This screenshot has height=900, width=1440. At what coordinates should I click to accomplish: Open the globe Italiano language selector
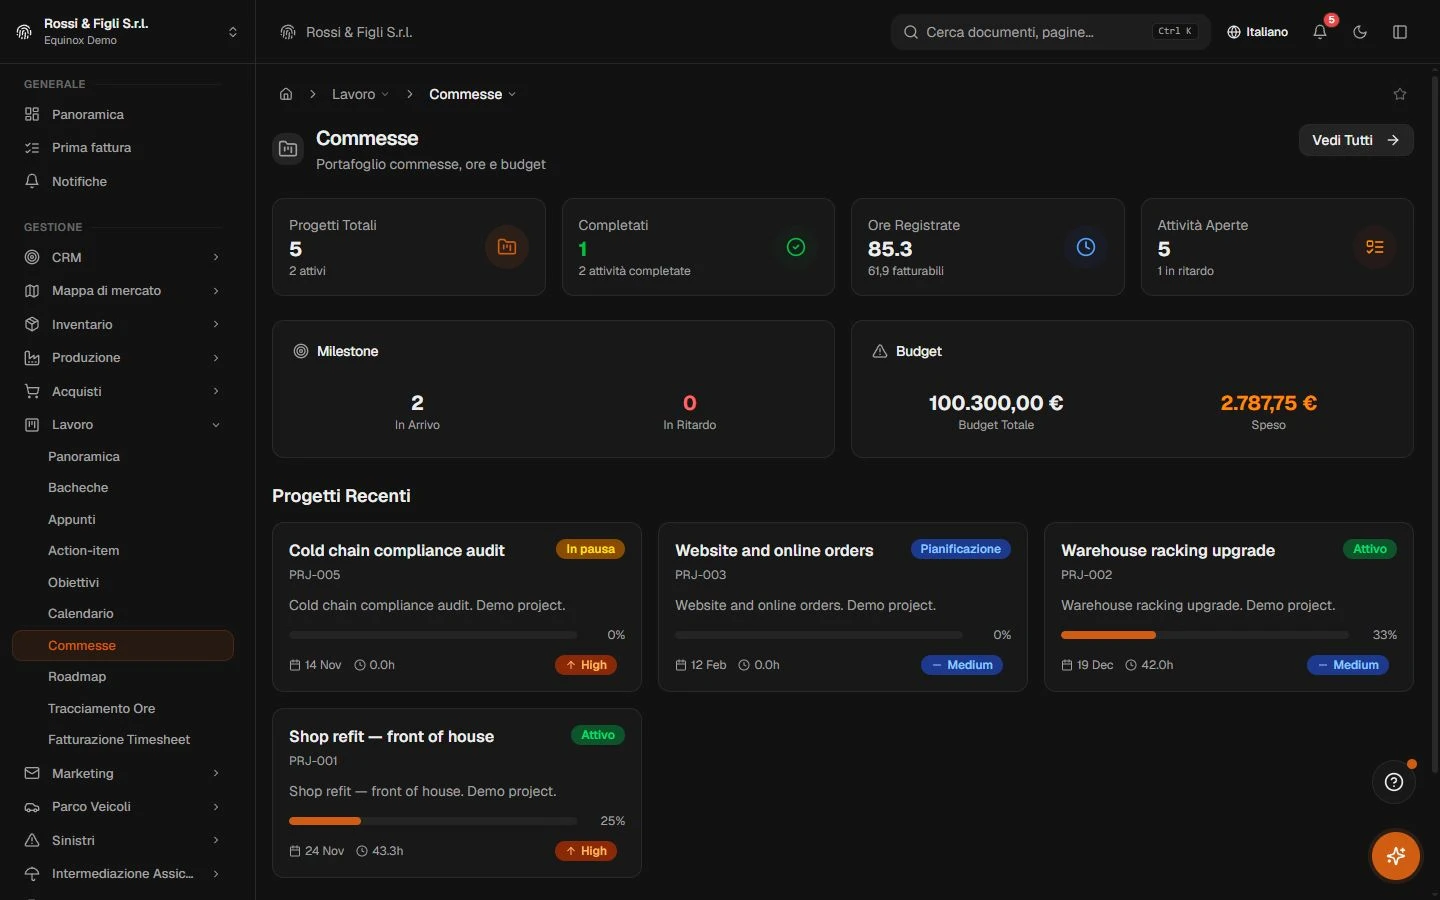1258,32
